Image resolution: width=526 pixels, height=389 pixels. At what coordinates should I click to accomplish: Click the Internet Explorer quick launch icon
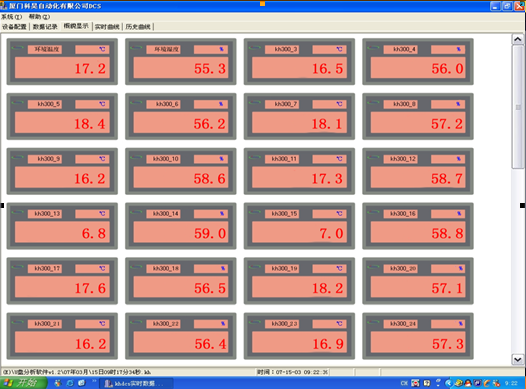(70, 383)
